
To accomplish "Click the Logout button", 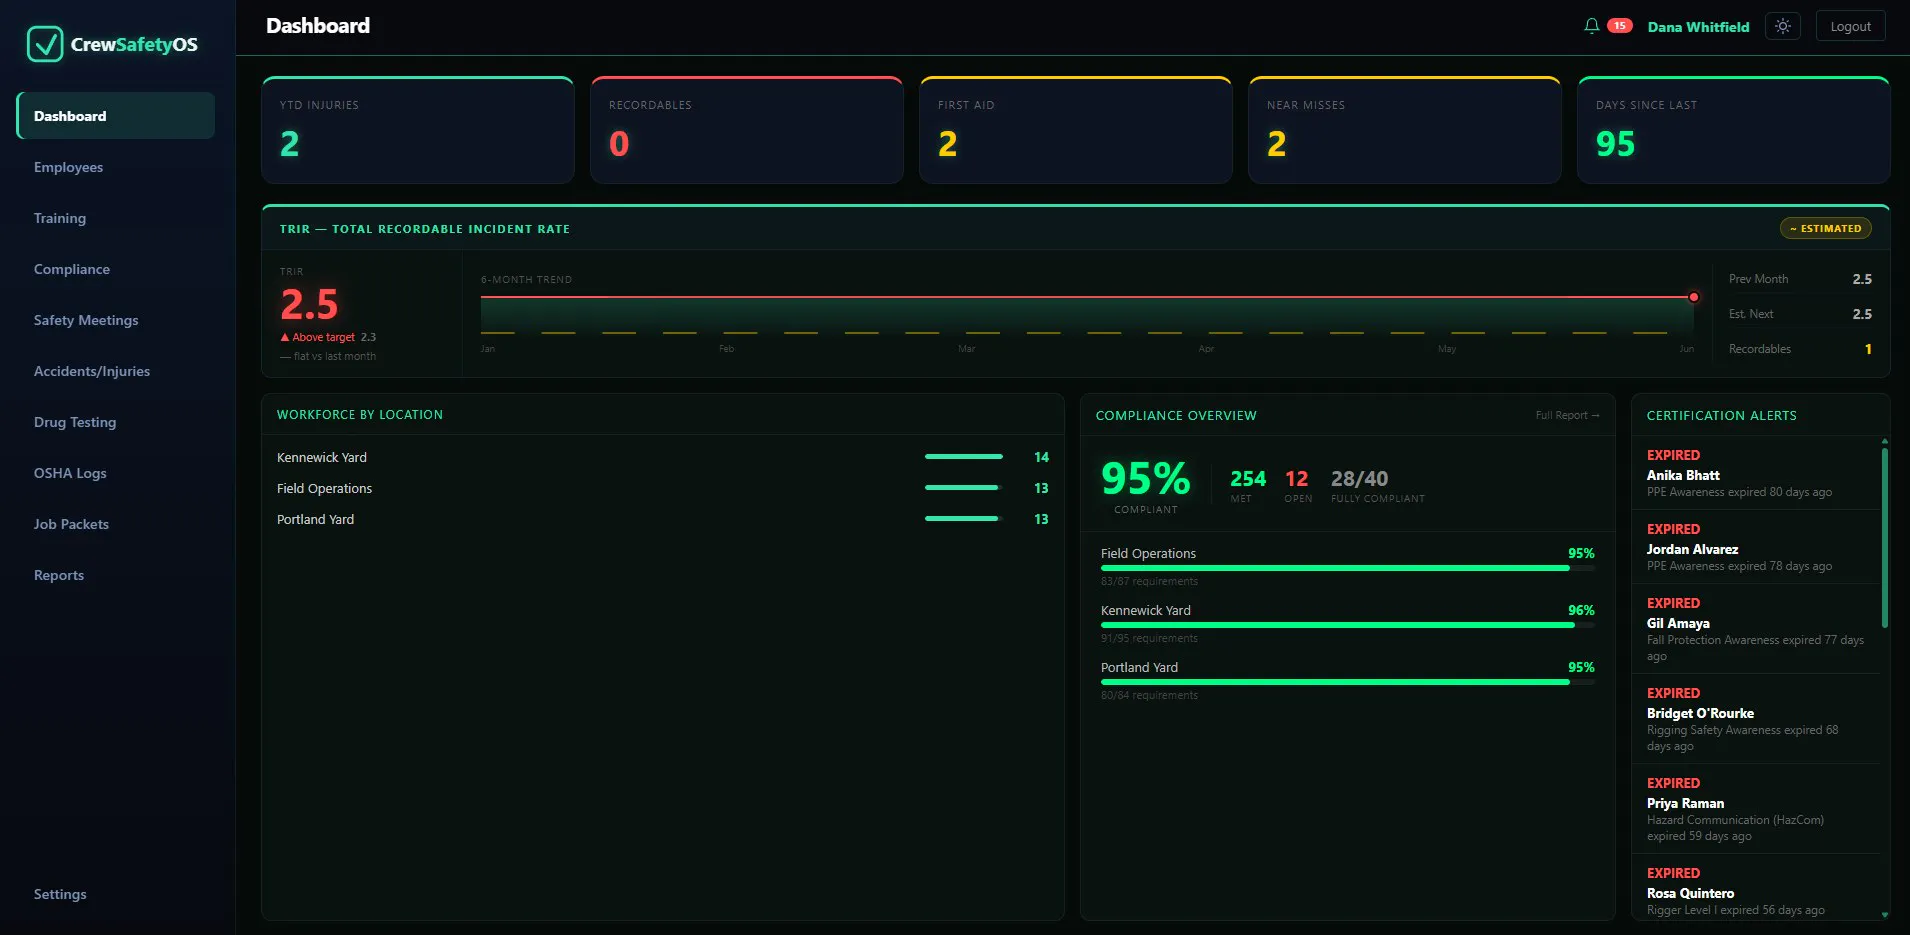I will pos(1850,27).
